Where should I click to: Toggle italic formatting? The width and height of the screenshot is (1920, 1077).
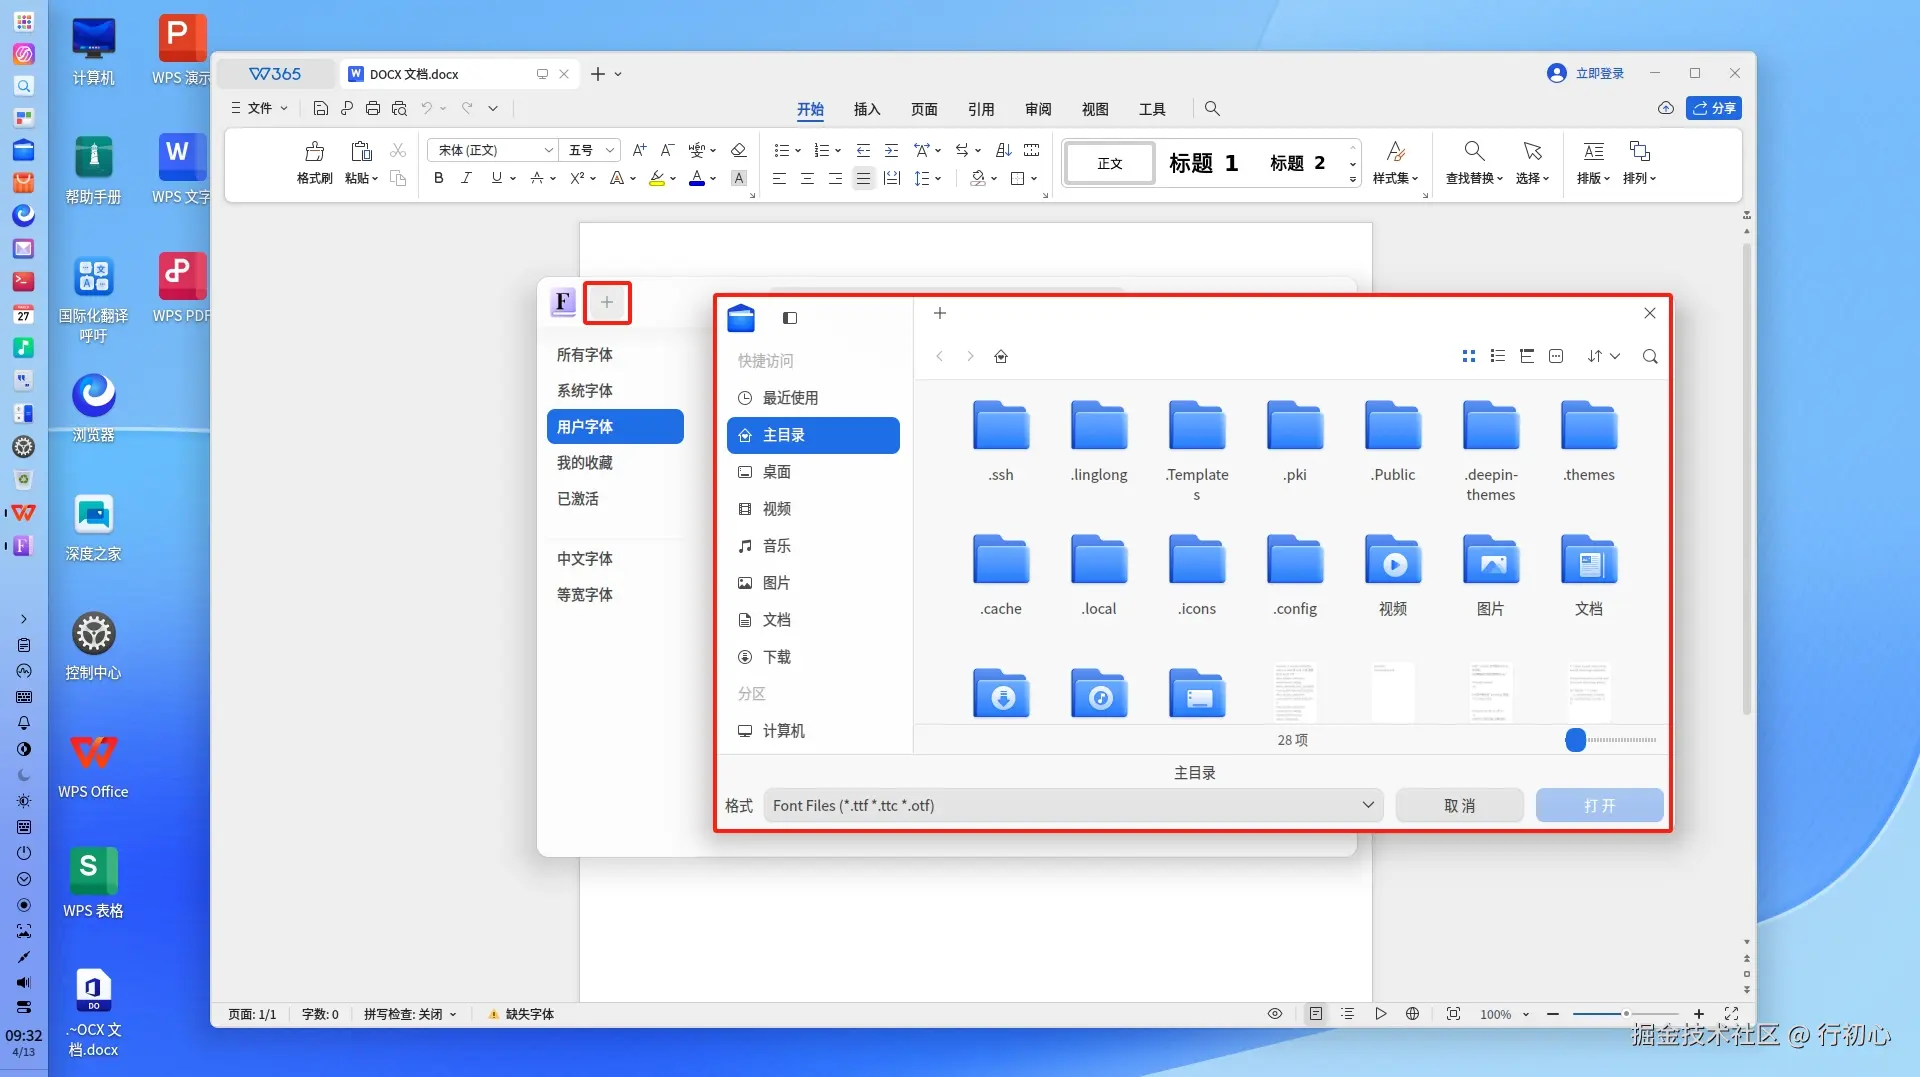466,178
